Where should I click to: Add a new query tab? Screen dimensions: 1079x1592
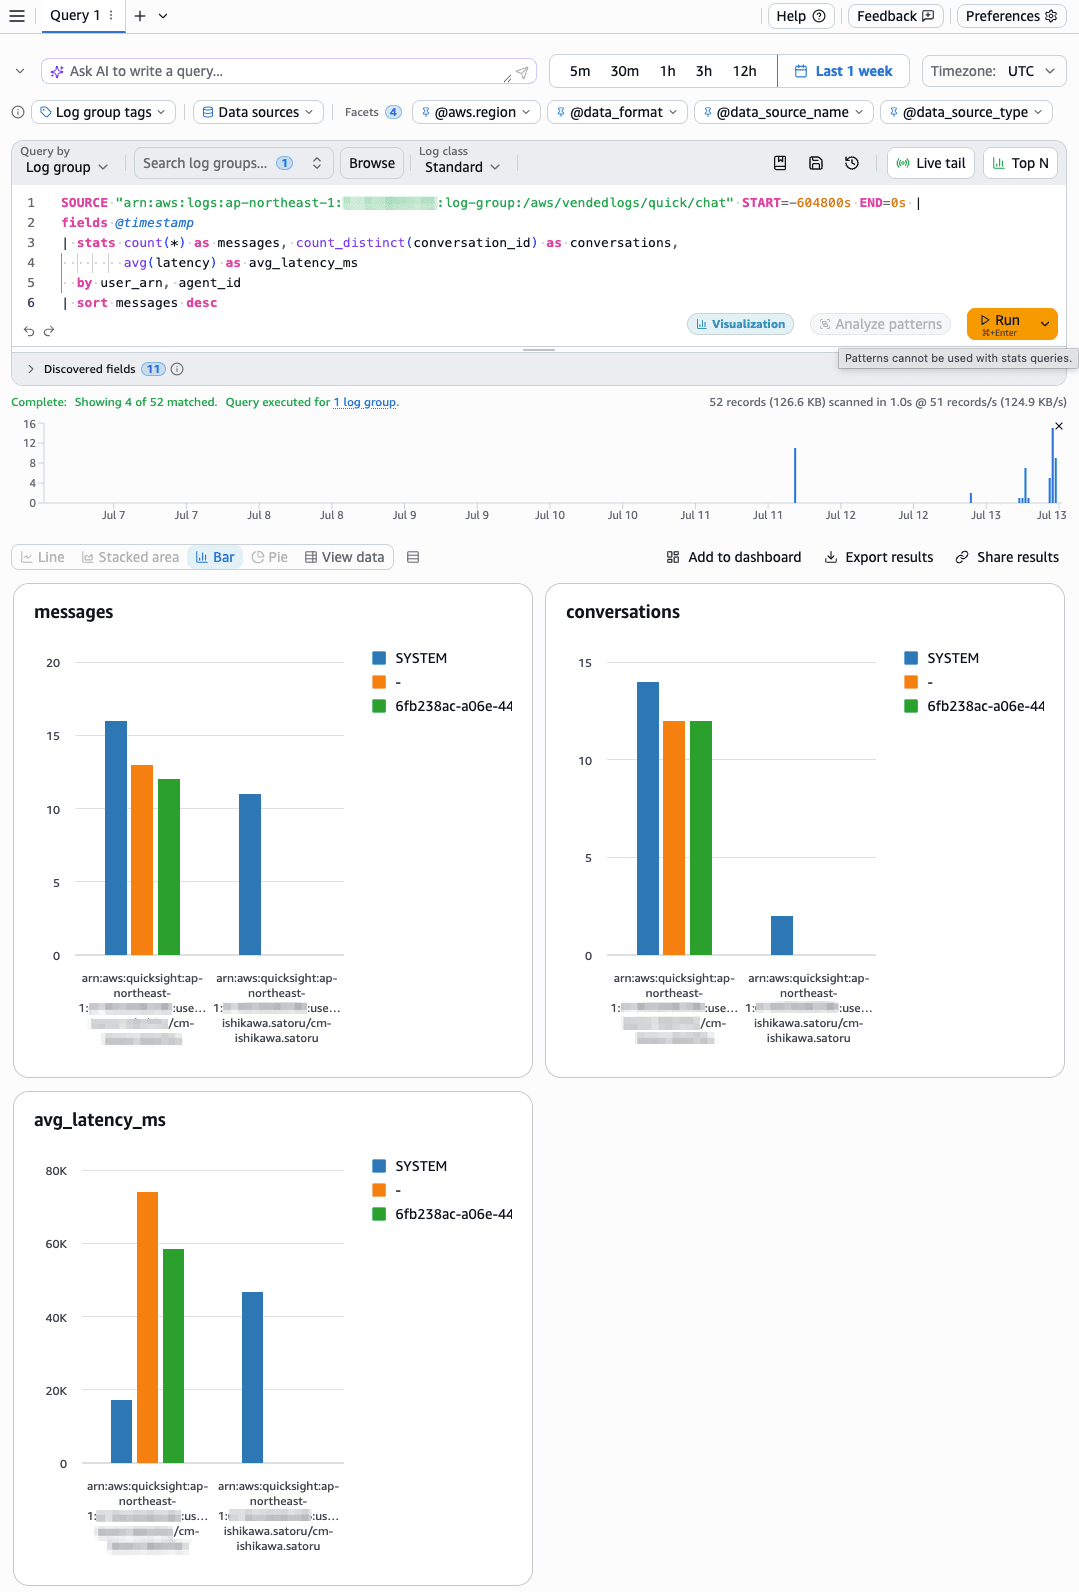(x=140, y=16)
